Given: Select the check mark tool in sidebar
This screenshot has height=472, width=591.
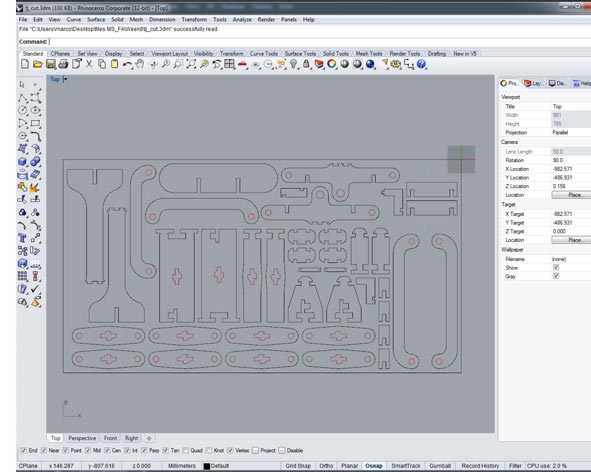Looking at the screenshot, I should point(36,289).
